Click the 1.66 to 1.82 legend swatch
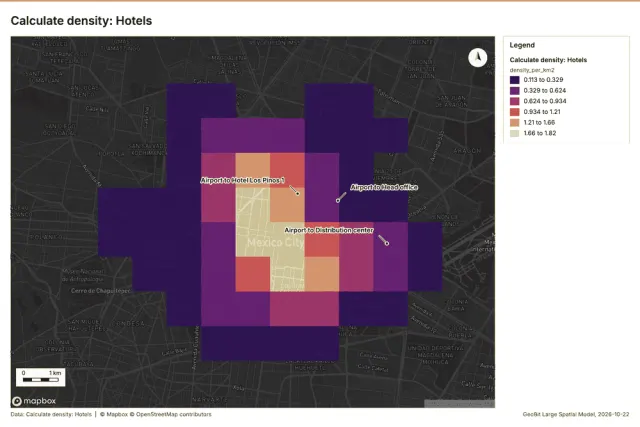Screen dimensions: 640x427 point(515,133)
